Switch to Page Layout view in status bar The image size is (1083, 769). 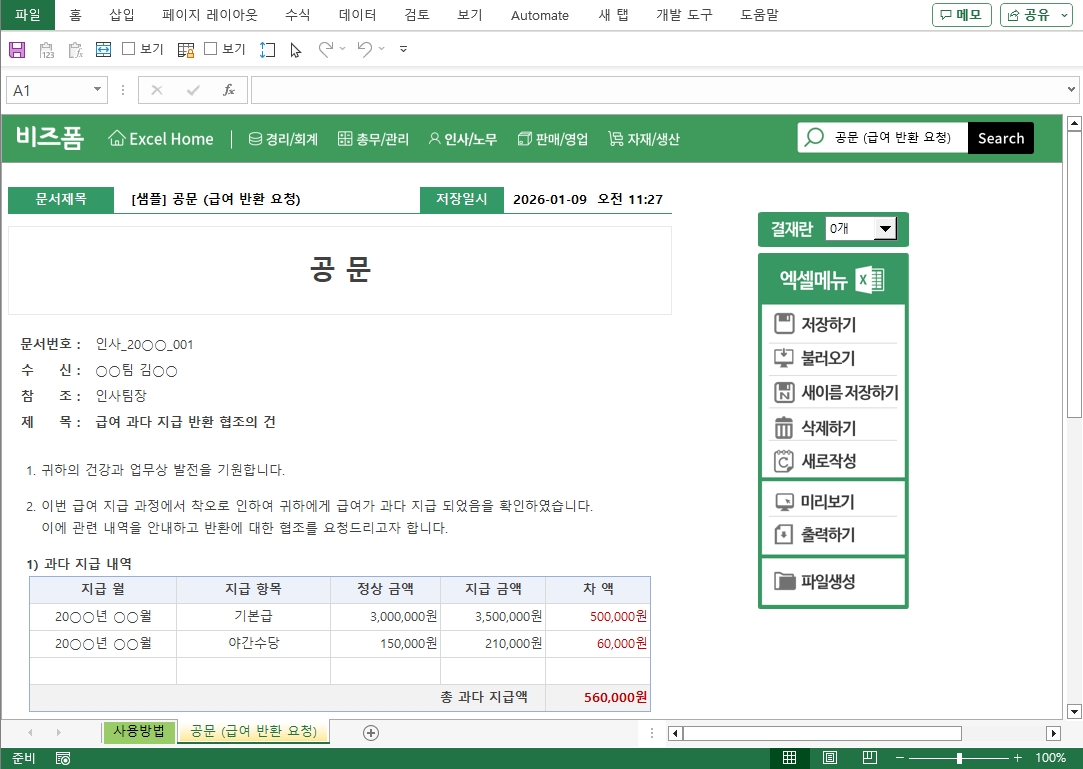coord(830,758)
